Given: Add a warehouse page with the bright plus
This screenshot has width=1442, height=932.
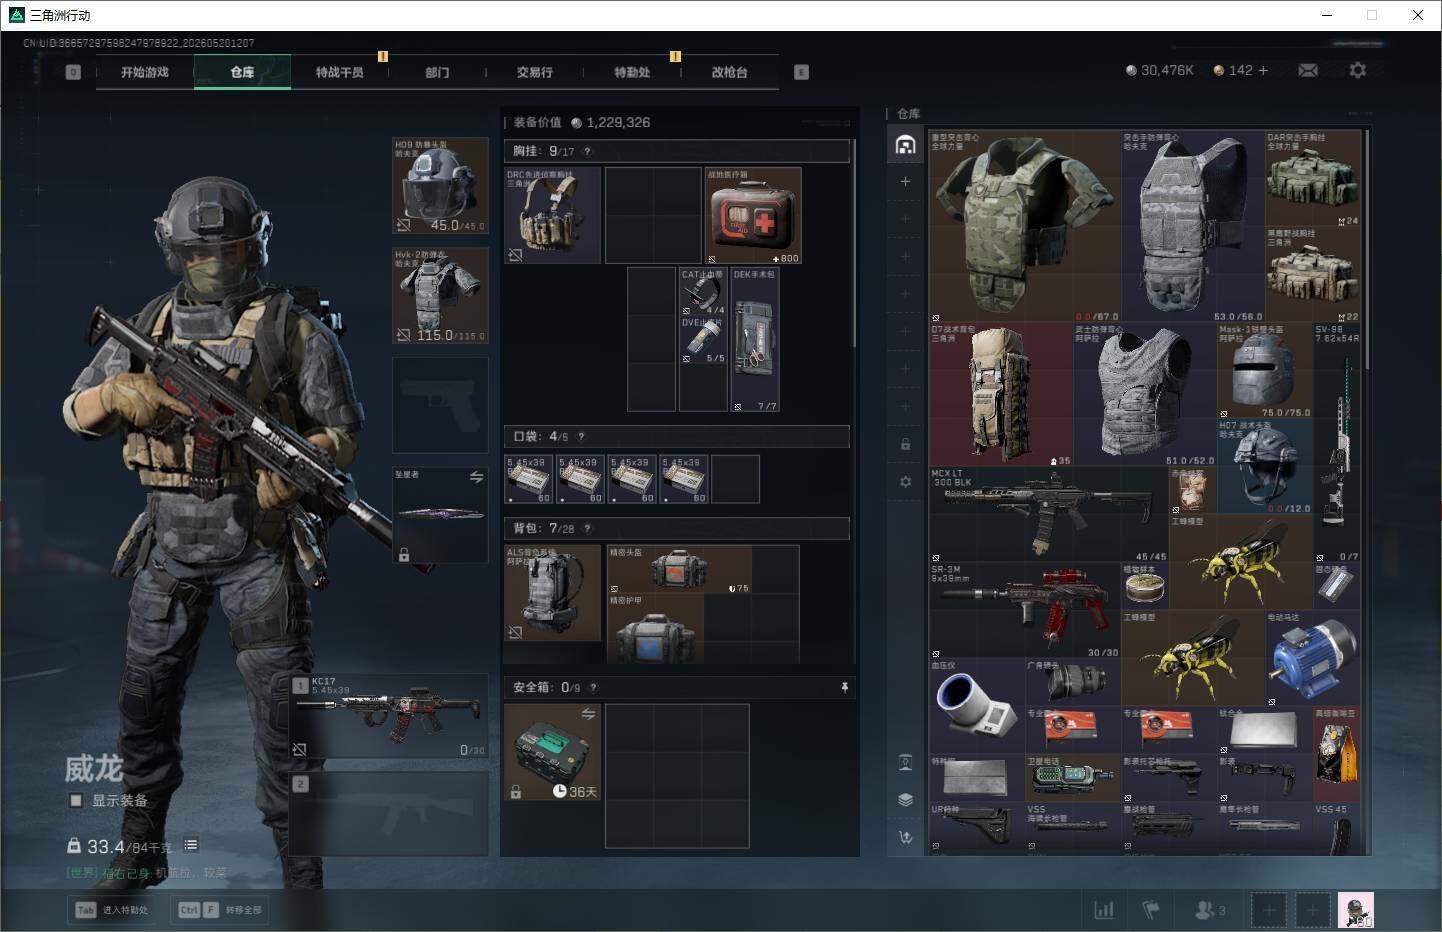Looking at the screenshot, I should (905, 181).
